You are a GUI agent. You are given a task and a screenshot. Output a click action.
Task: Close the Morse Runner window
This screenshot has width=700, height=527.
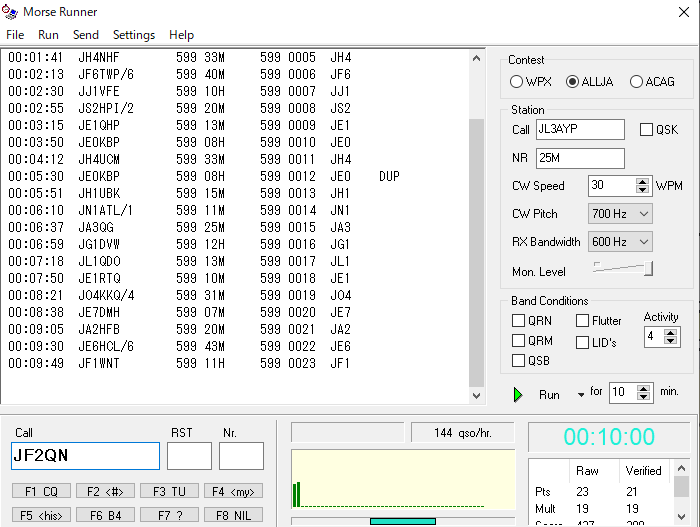[683, 12]
